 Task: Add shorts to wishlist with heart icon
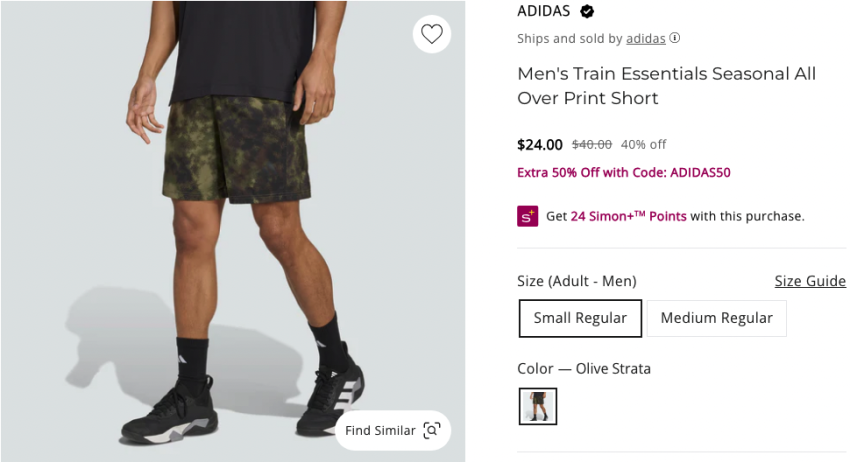click(431, 34)
